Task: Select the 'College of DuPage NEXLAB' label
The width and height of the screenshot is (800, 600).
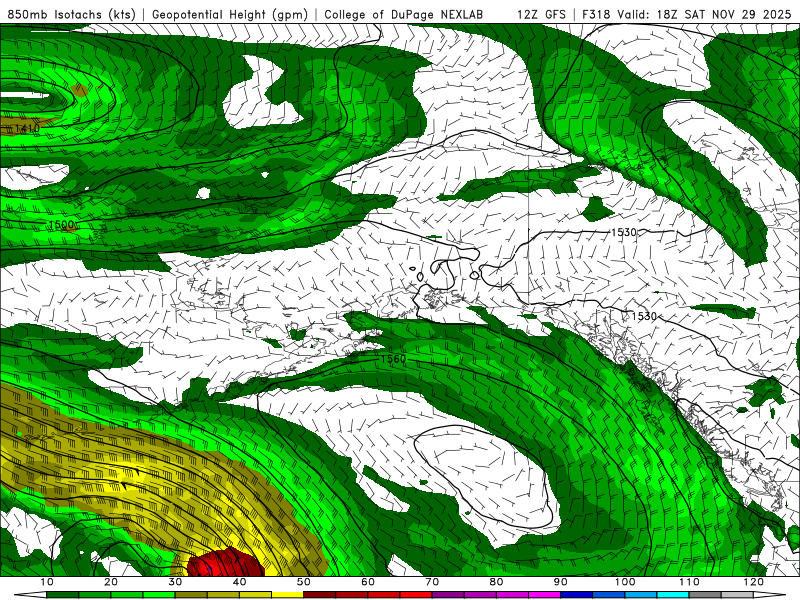Action: coord(404,14)
